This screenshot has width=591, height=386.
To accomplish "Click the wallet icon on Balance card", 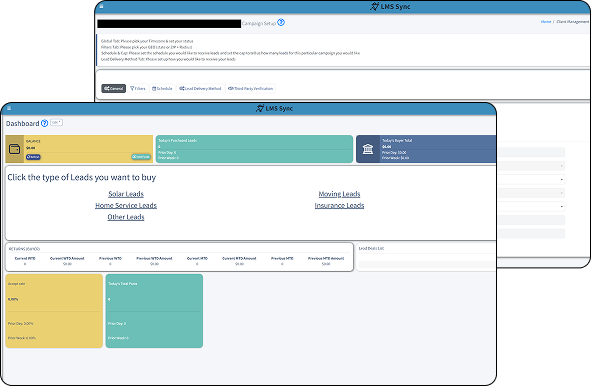I will 14,149.
